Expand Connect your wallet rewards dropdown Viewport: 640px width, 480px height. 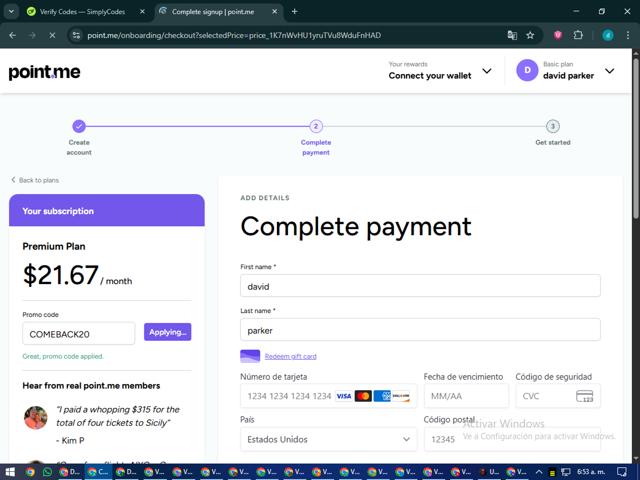[x=487, y=71]
